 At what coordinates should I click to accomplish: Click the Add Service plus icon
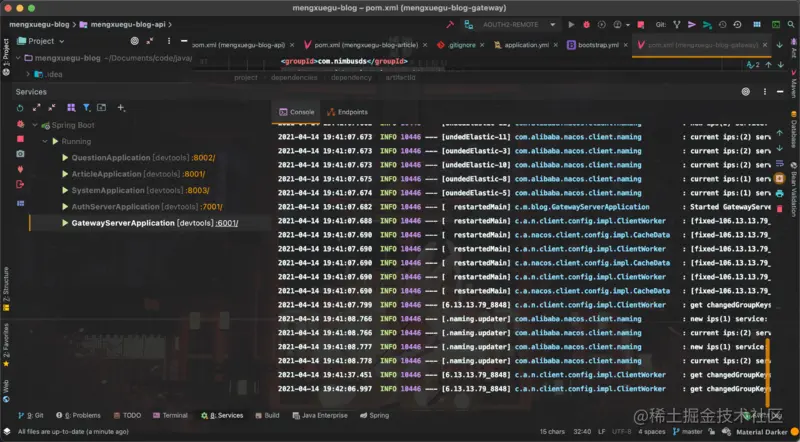[121, 108]
